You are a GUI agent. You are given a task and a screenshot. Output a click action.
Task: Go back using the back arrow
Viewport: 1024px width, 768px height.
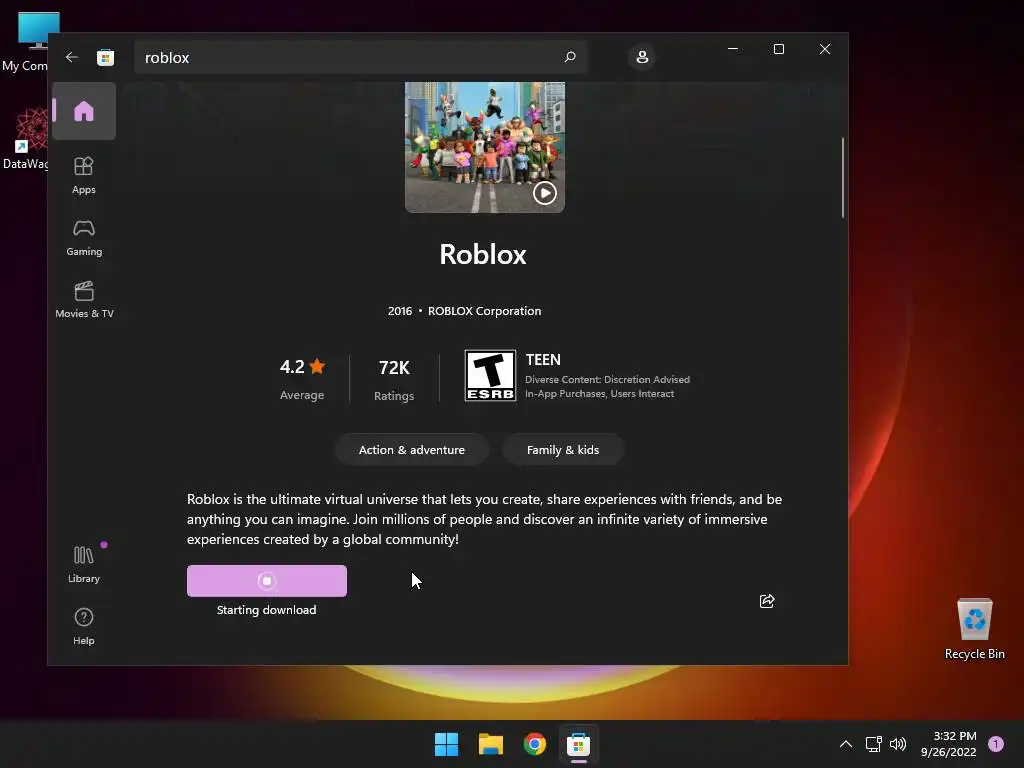coord(72,57)
